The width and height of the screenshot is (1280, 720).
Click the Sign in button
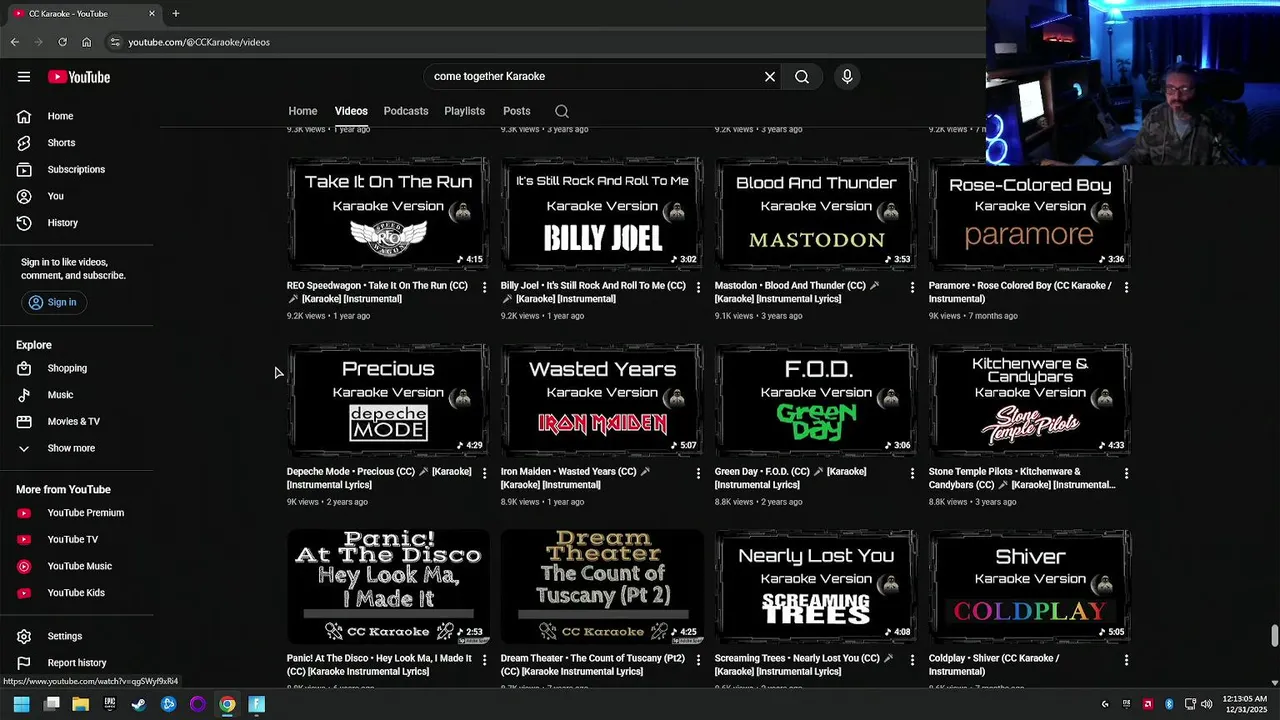(53, 302)
